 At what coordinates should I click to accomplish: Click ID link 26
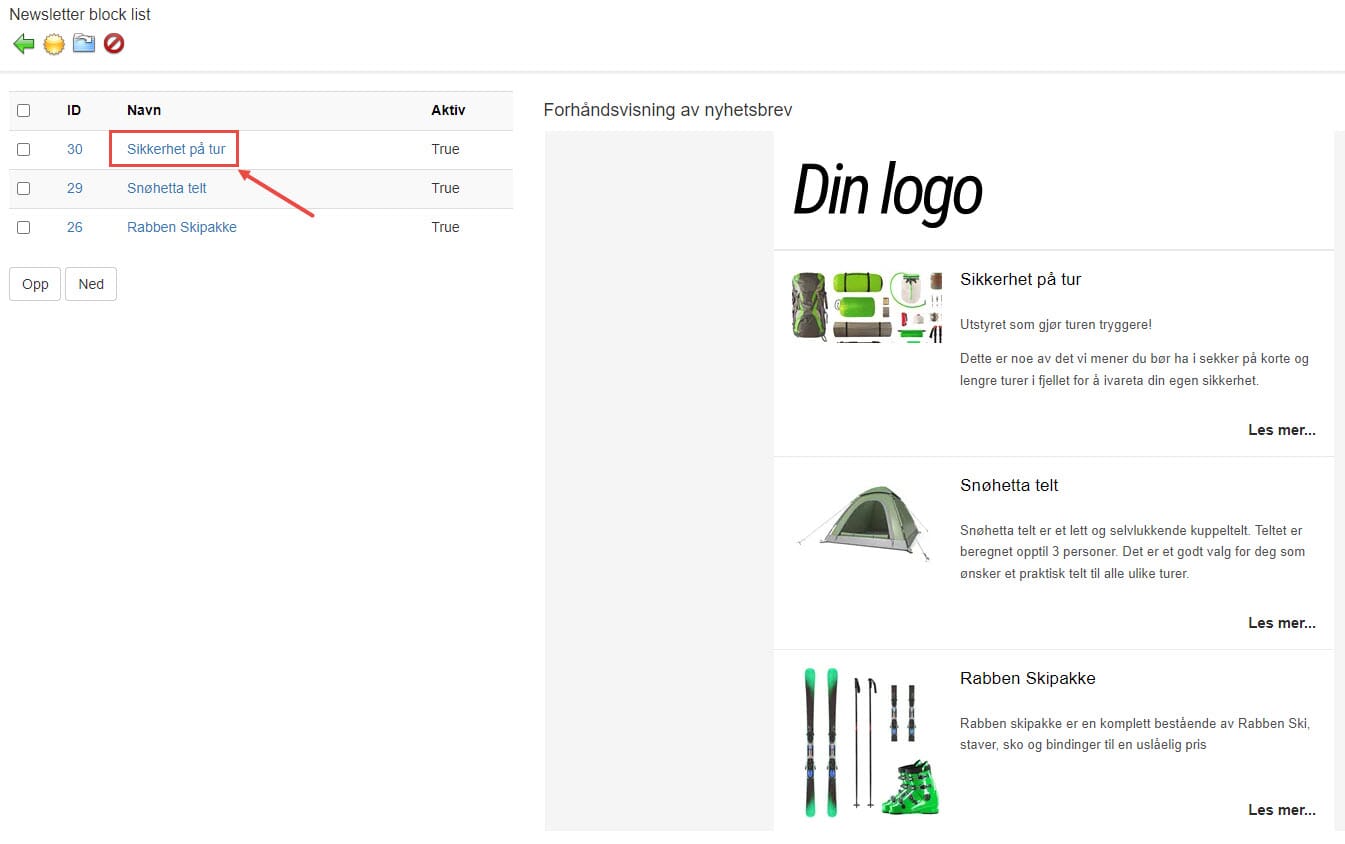(75, 227)
